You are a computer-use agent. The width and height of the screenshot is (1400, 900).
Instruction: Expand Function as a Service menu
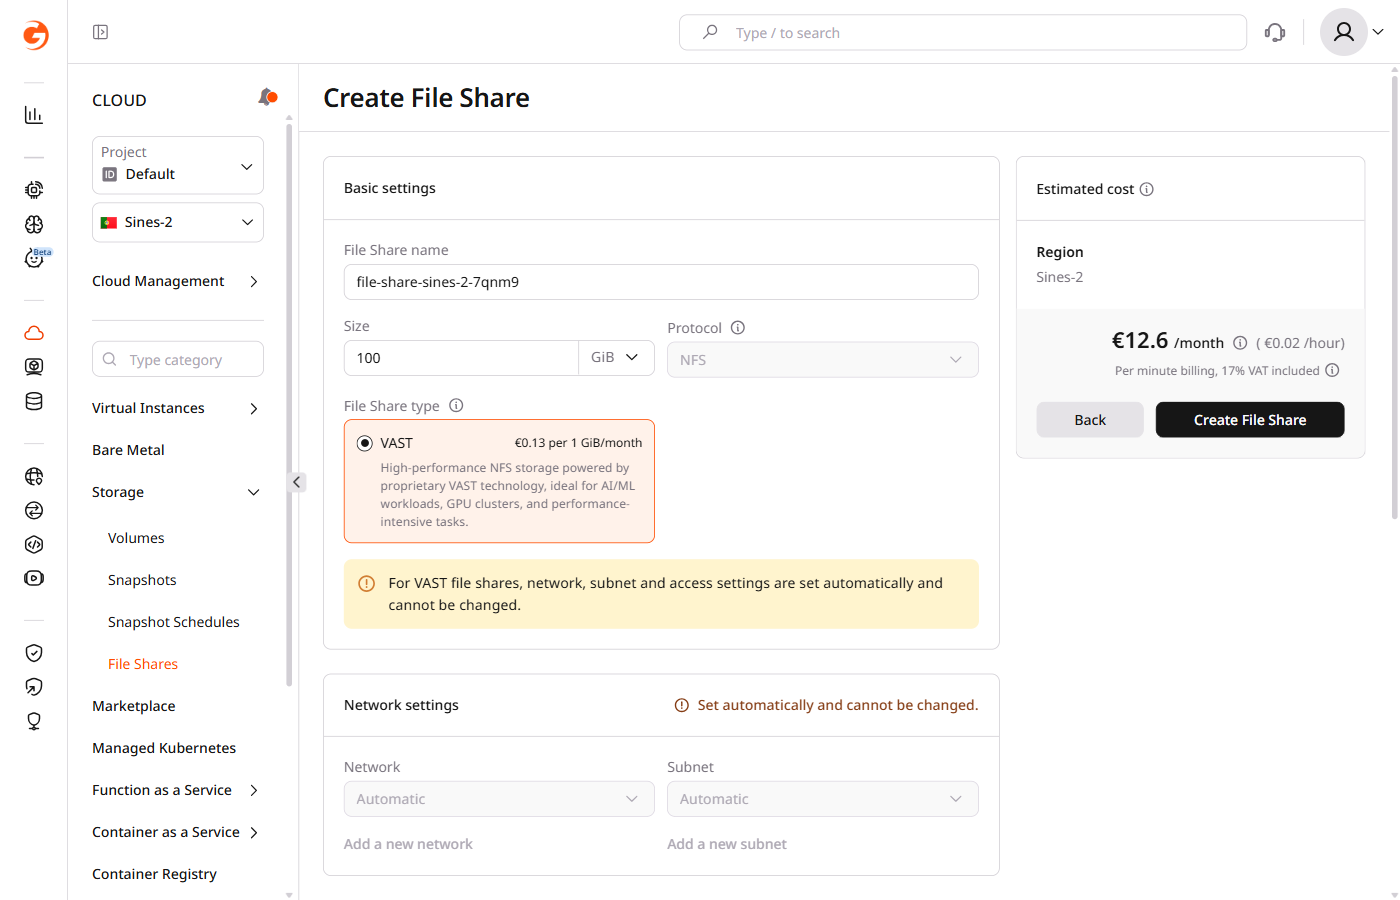point(254,790)
